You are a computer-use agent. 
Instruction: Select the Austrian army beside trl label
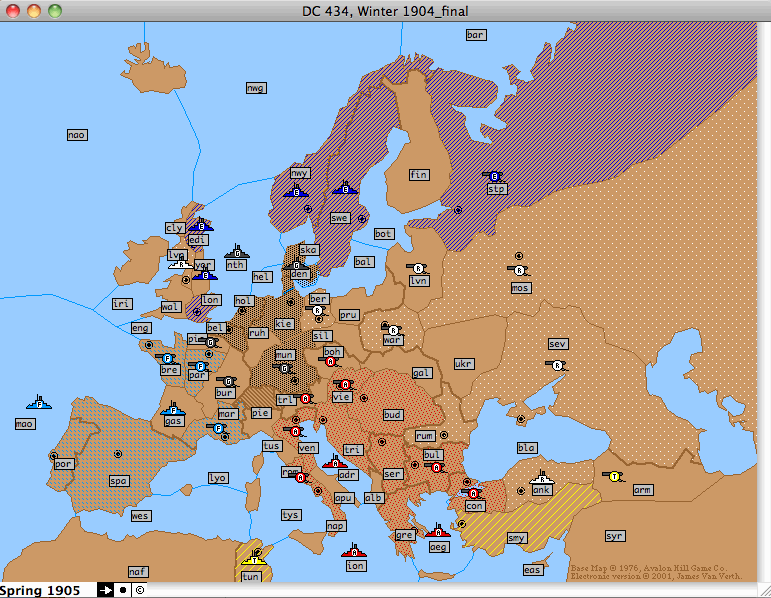[x=305, y=398]
